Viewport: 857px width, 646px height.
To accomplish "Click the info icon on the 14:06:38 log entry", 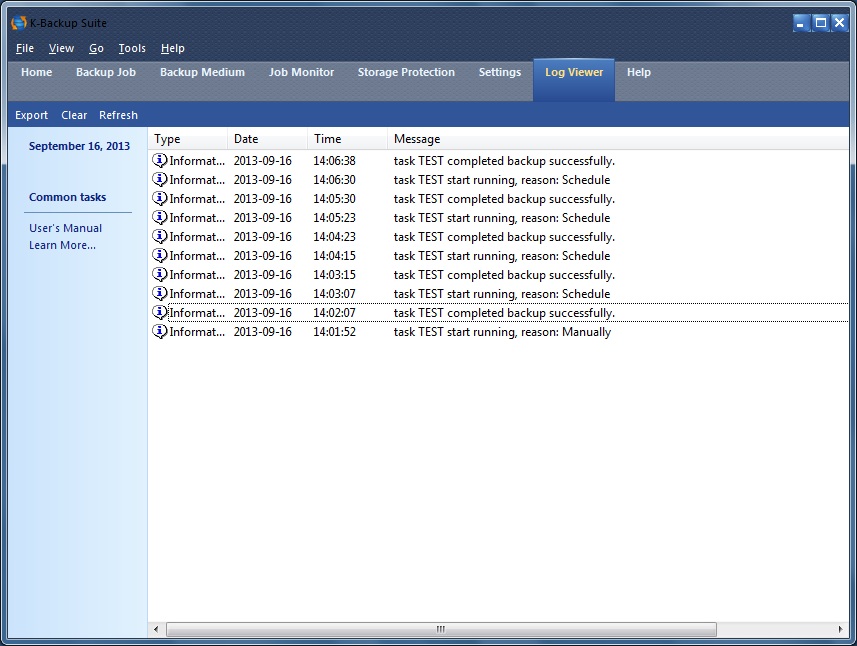I will tap(160, 161).
